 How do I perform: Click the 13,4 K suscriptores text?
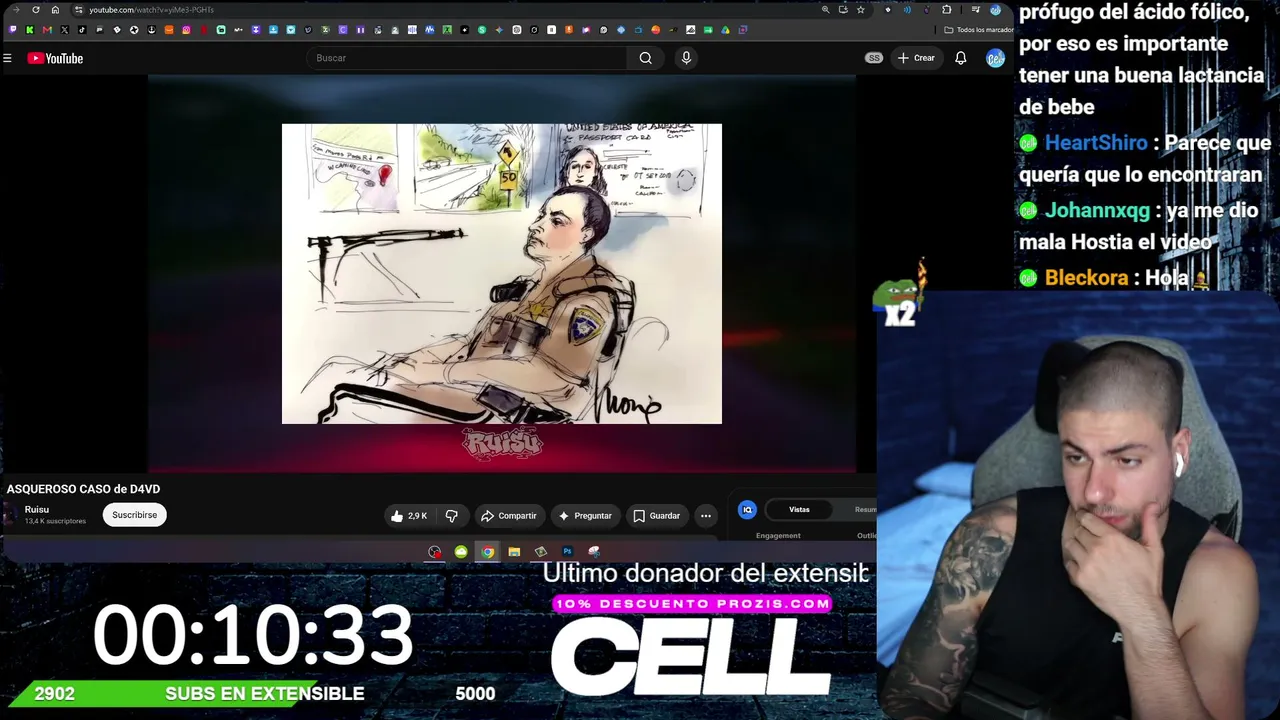[x=55, y=522]
